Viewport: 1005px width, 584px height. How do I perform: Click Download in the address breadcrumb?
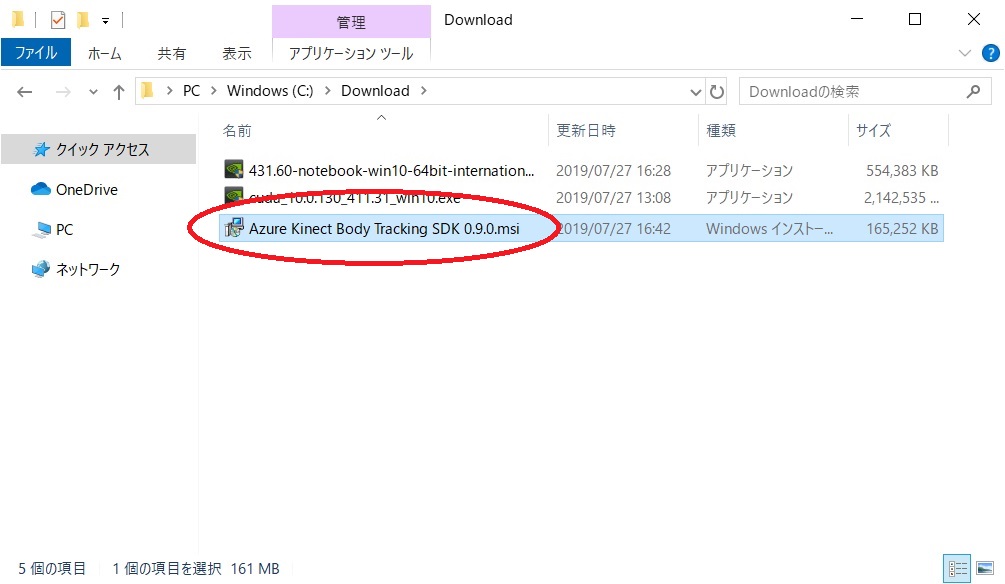point(375,91)
